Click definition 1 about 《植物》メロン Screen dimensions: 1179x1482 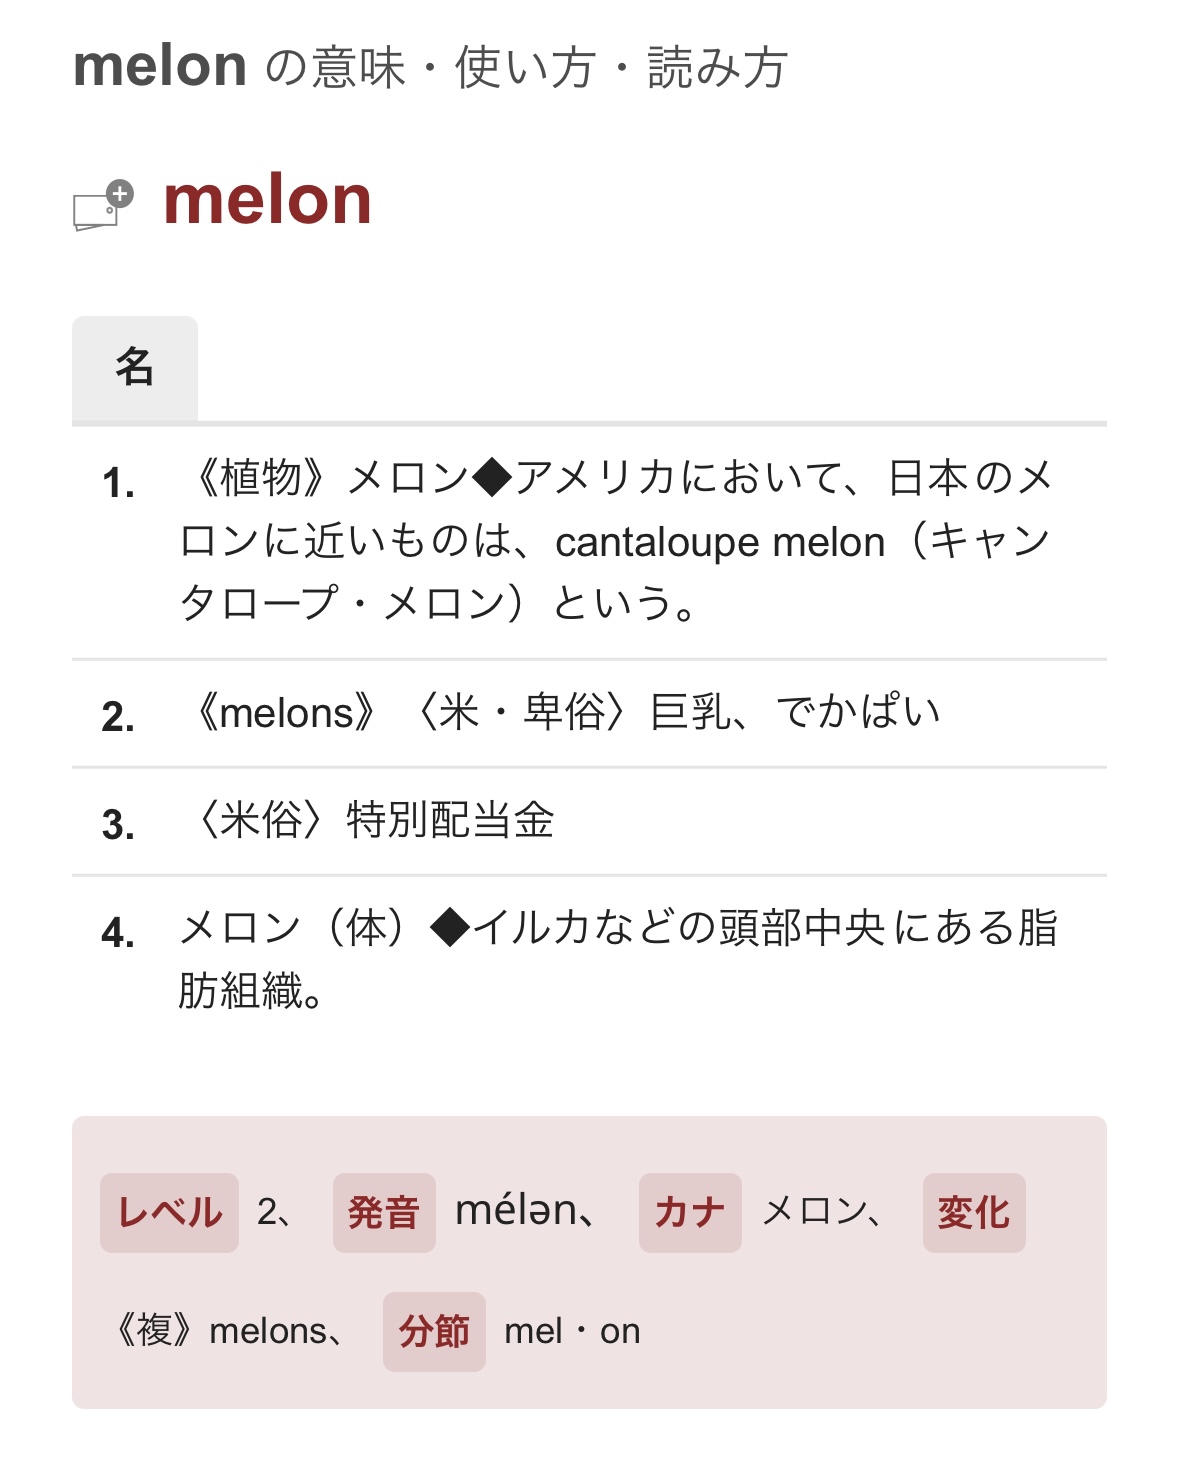[615, 540]
